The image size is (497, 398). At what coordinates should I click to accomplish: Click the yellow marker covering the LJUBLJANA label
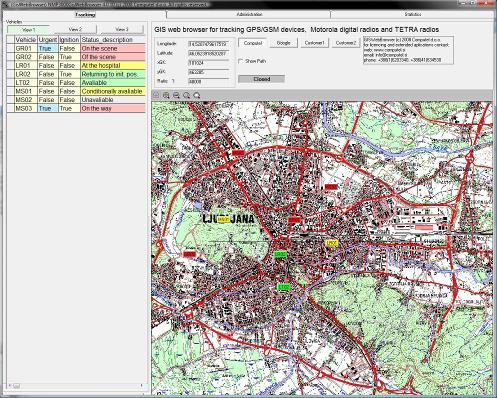pos(224,219)
